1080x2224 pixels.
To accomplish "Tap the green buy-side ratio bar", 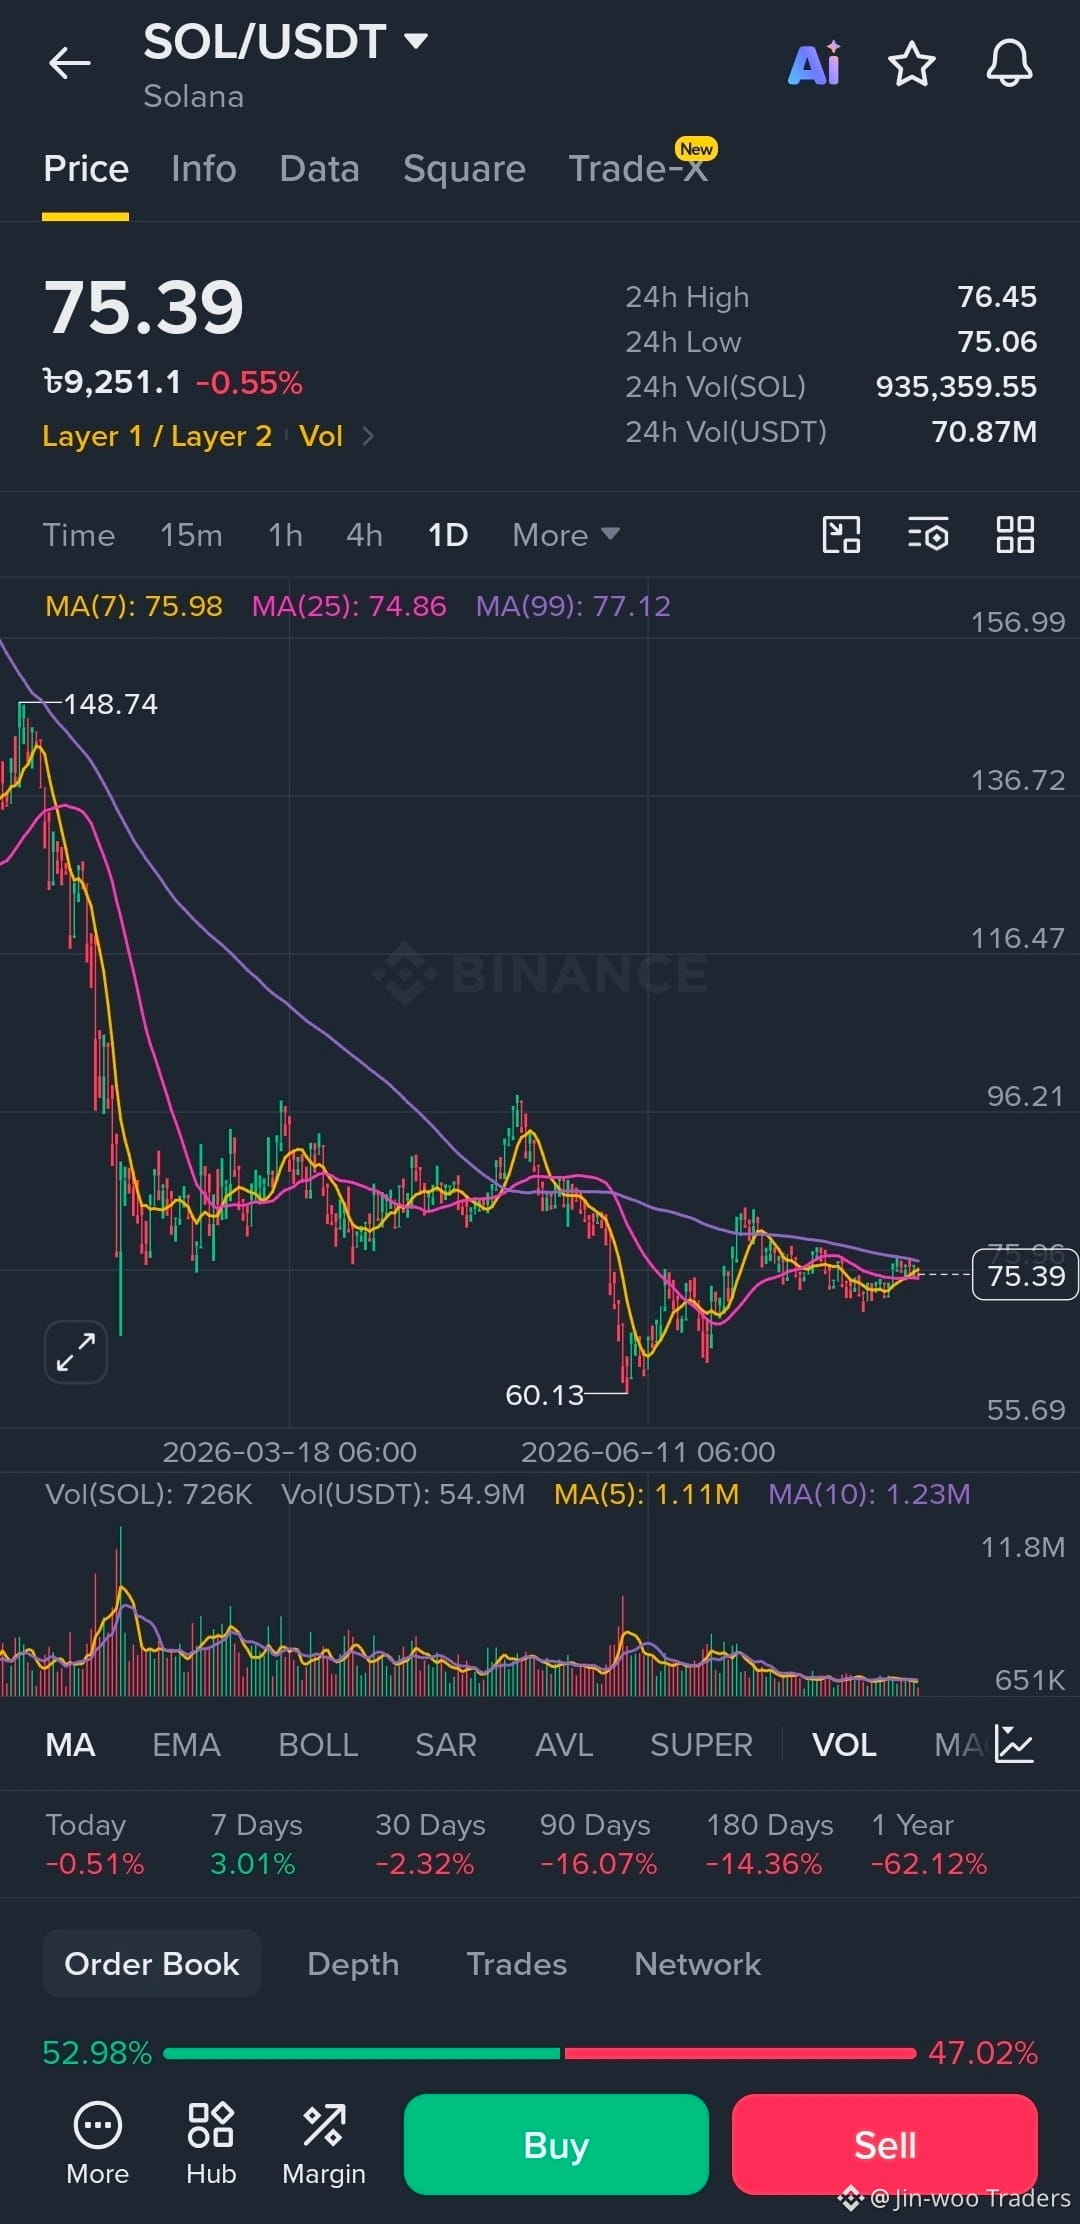I will pyautogui.click(x=362, y=2053).
